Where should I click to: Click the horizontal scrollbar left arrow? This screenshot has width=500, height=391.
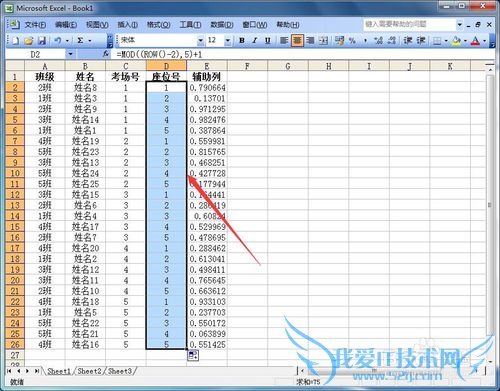point(302,370)
